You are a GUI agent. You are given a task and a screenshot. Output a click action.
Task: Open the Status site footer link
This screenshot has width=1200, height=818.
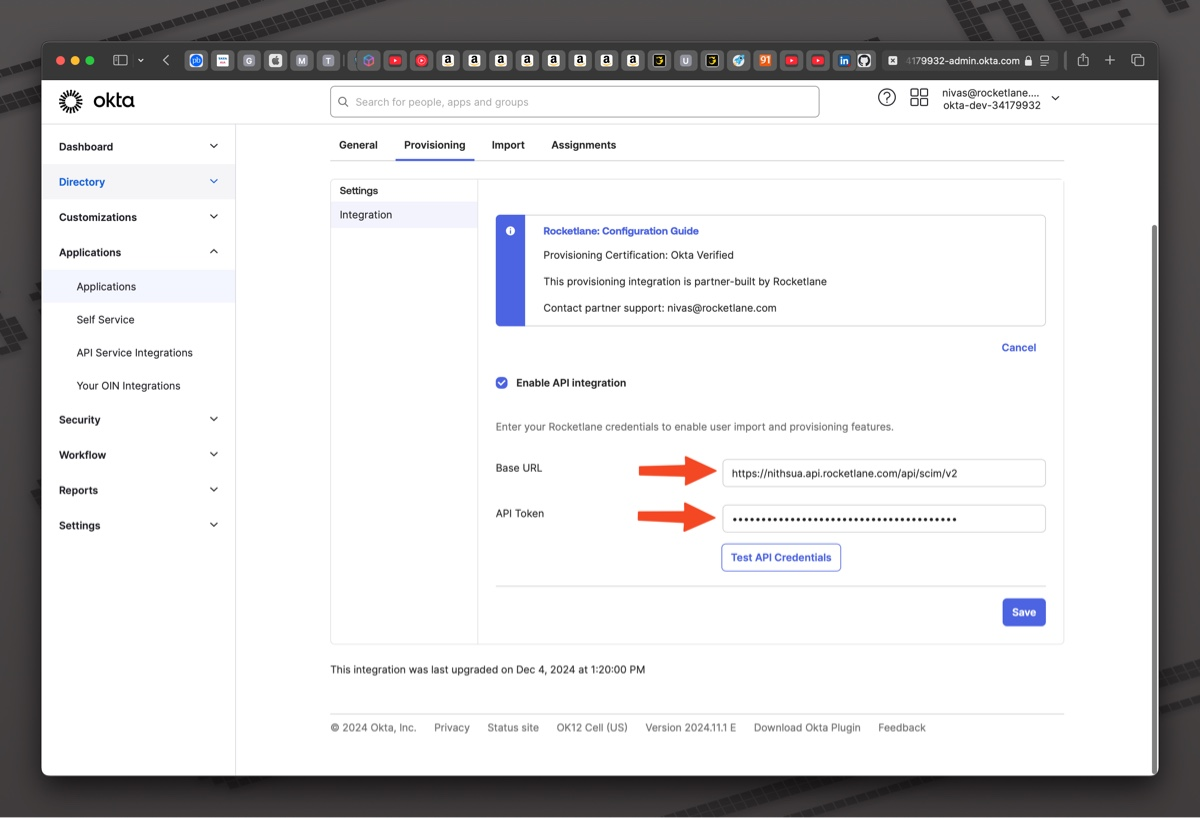click(x=513, y=728)
